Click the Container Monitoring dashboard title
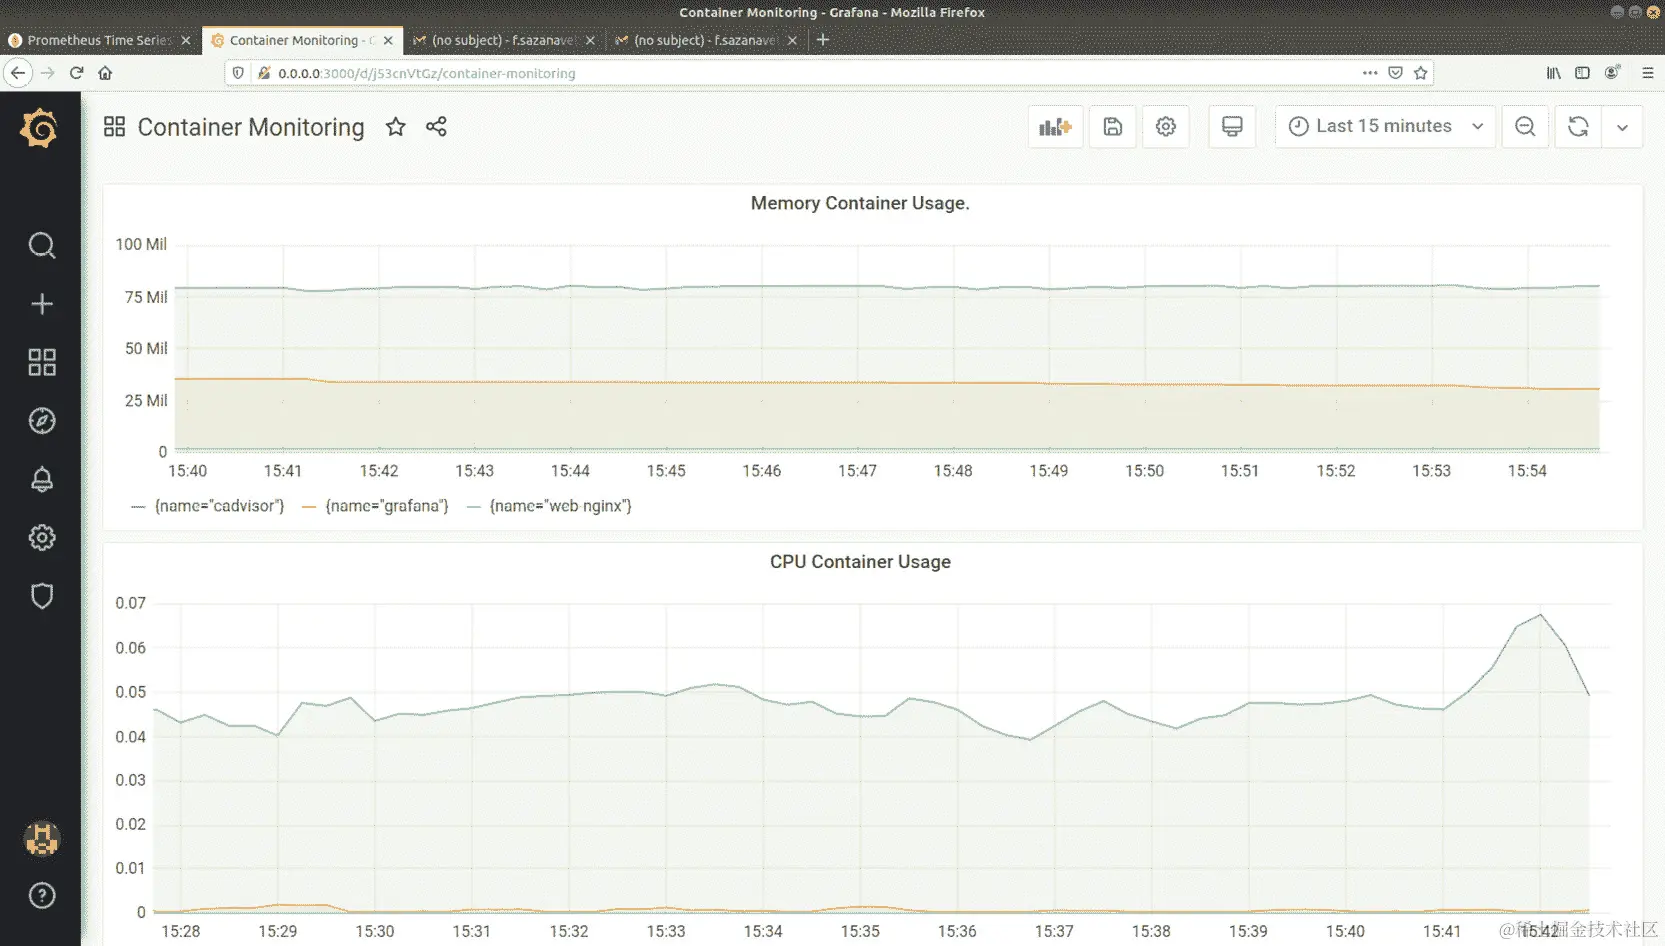This screenshot has height=946, width=1665. point(251,127)
